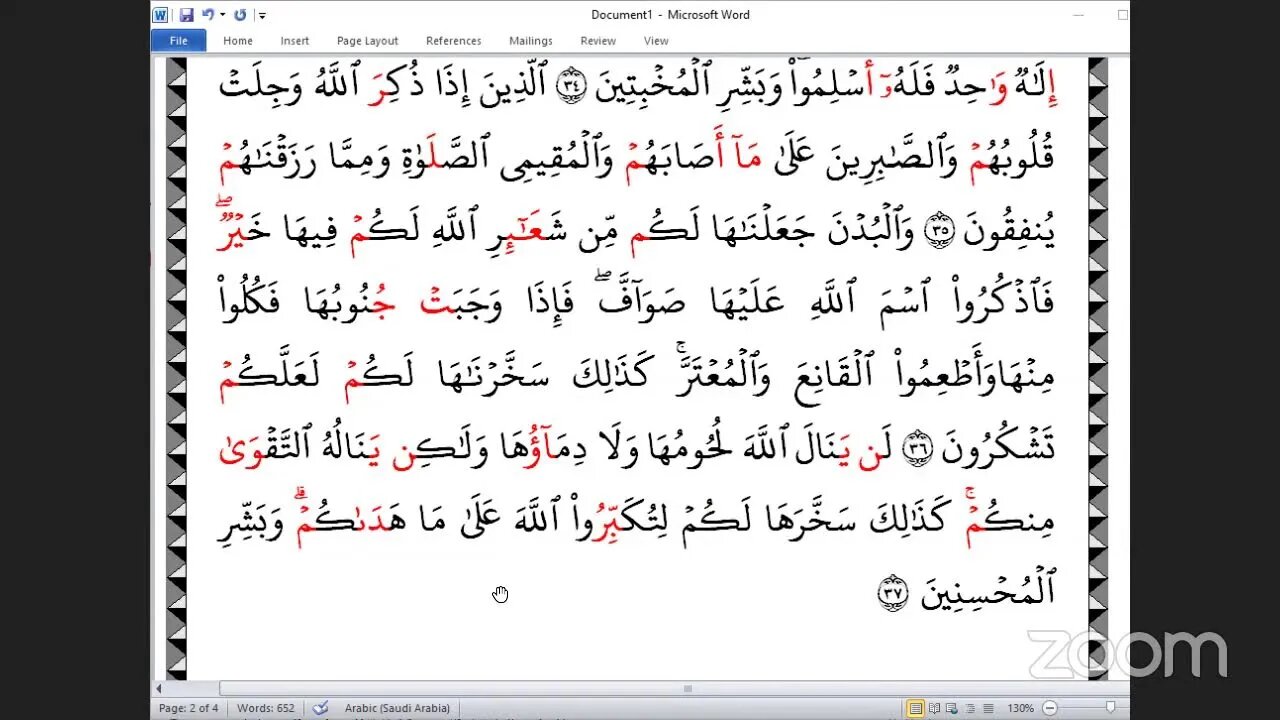Customize the Quick Access Toolbar dropdown
The width and height of the screenshot is (1280, 720).
tap(262, 15)
